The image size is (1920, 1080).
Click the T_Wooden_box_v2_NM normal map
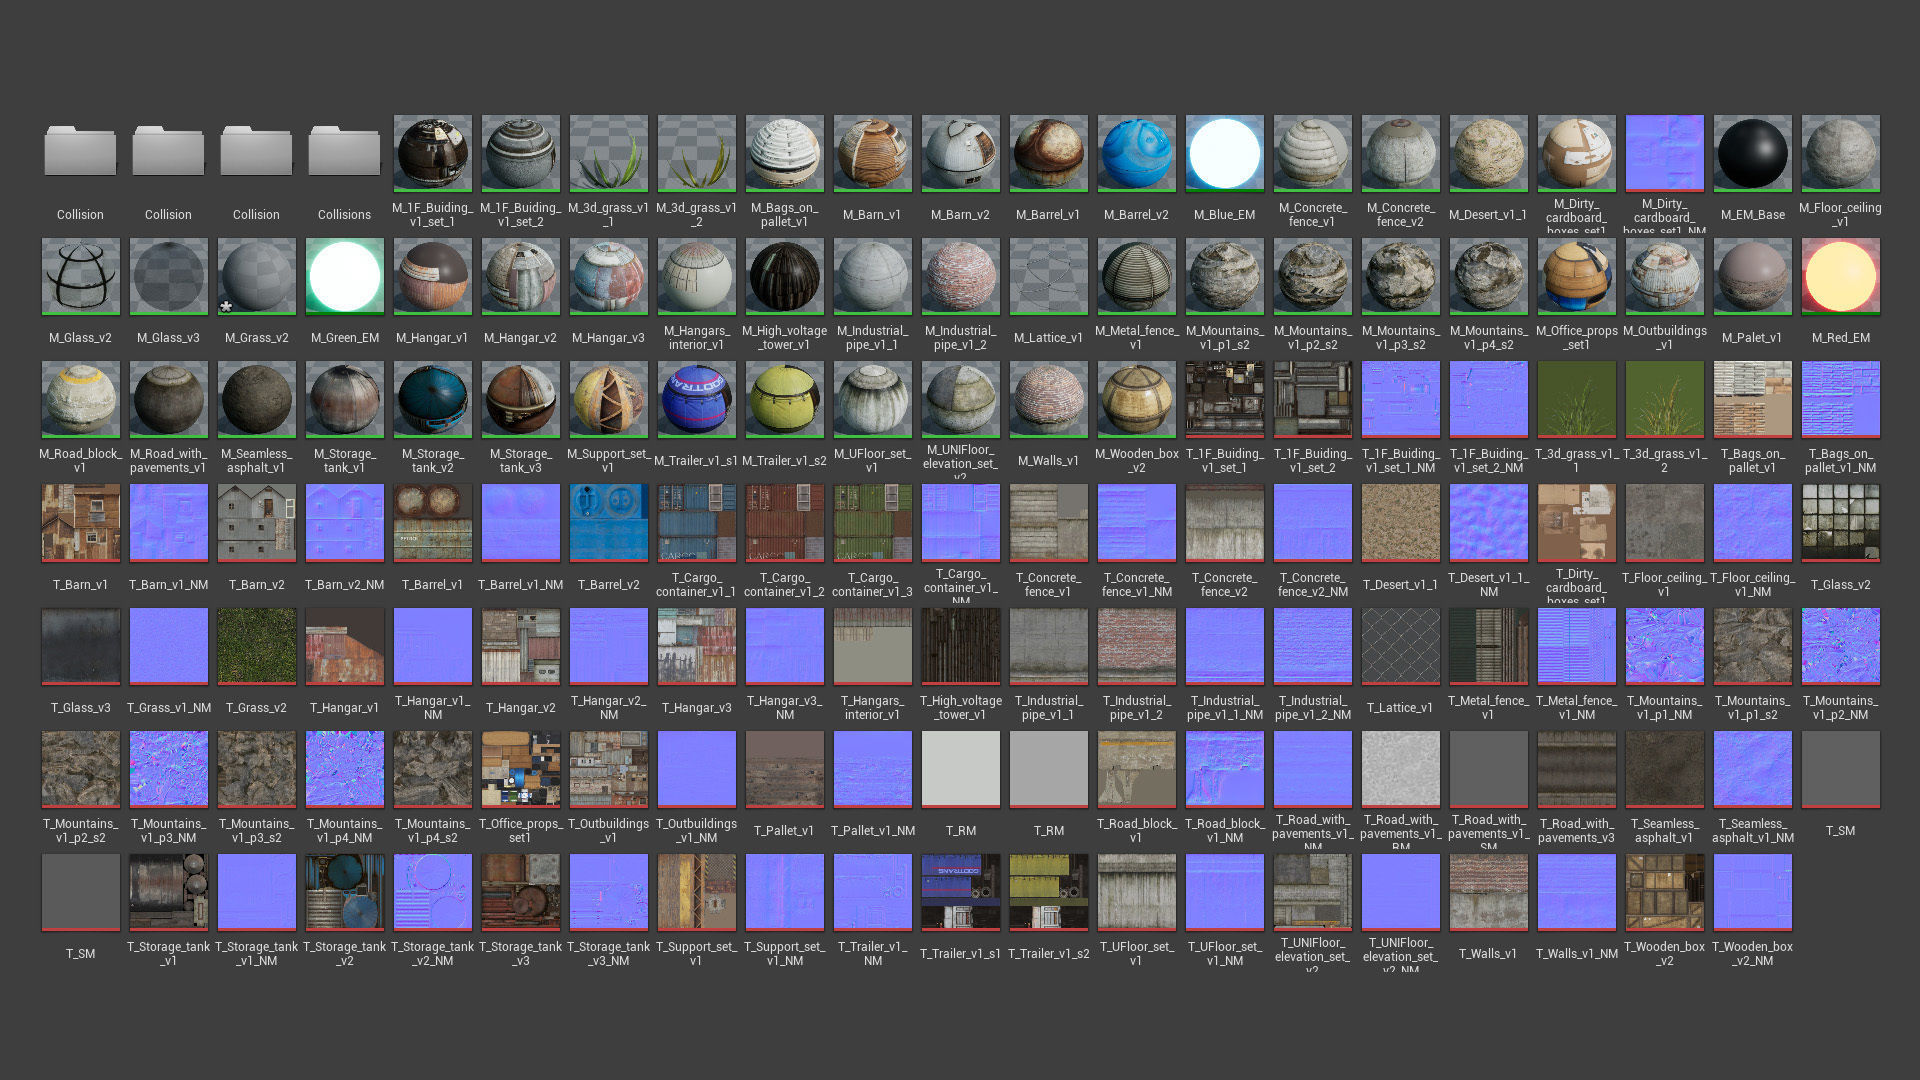[x=1752, y=891]
